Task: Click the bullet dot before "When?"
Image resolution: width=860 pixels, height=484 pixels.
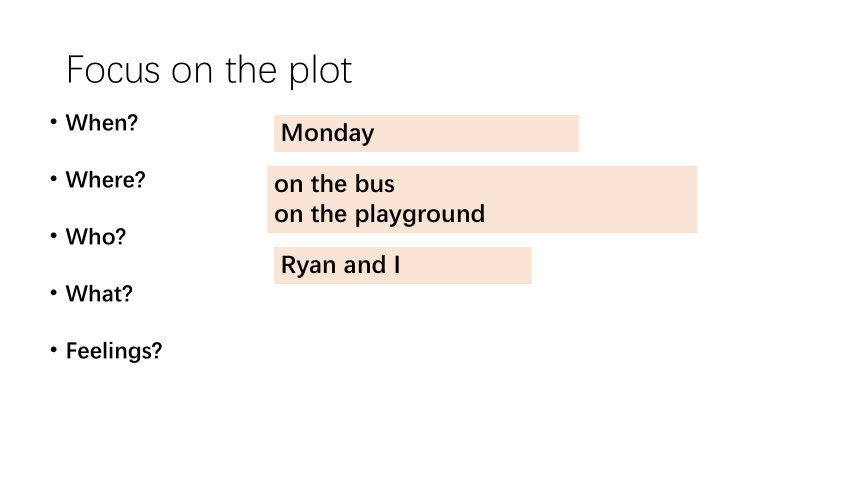Action: click(x=53, y=121)
